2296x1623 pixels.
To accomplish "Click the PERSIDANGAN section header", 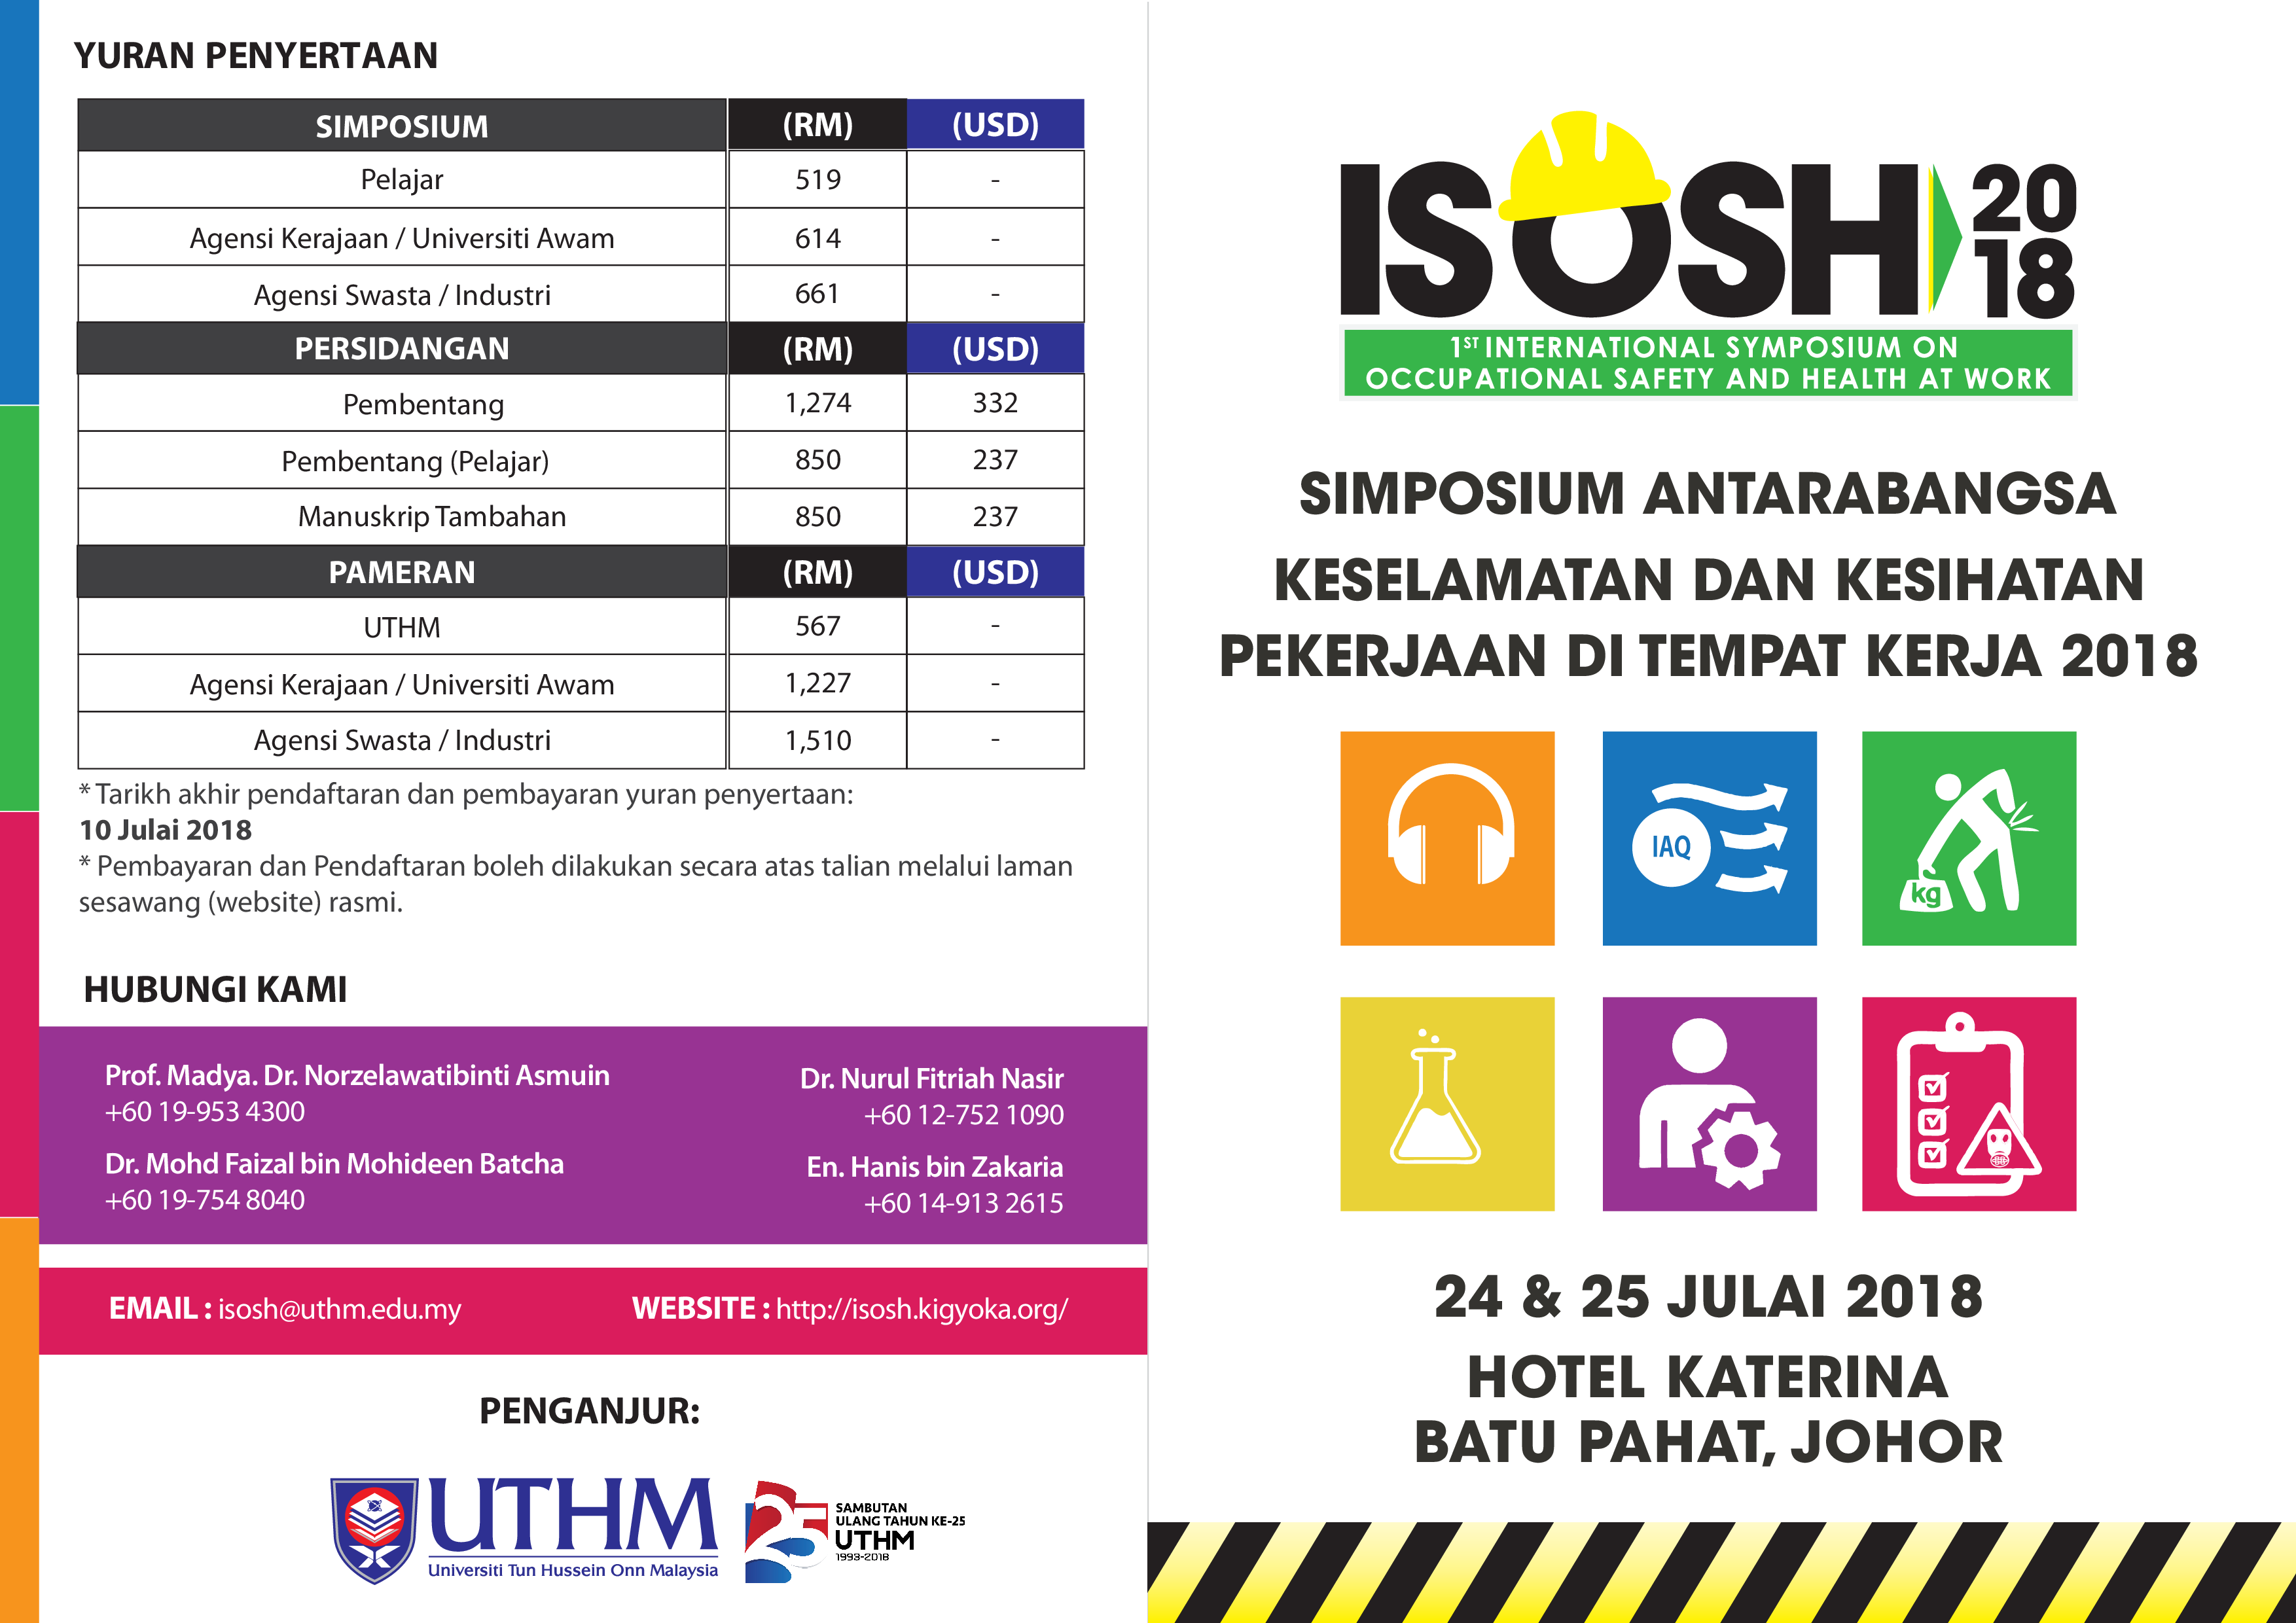I will tap(402, 348).
